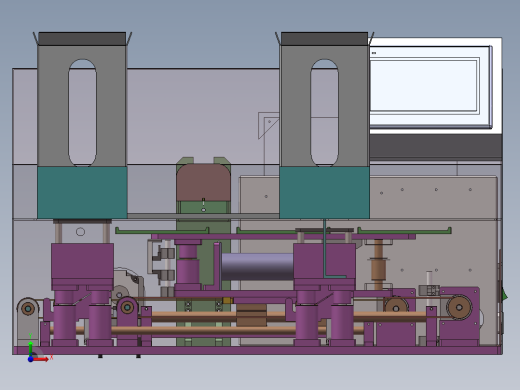Select the oblong slot in right hopper
The width and height of the screenshot is (520, 390).
pos(324,113)
